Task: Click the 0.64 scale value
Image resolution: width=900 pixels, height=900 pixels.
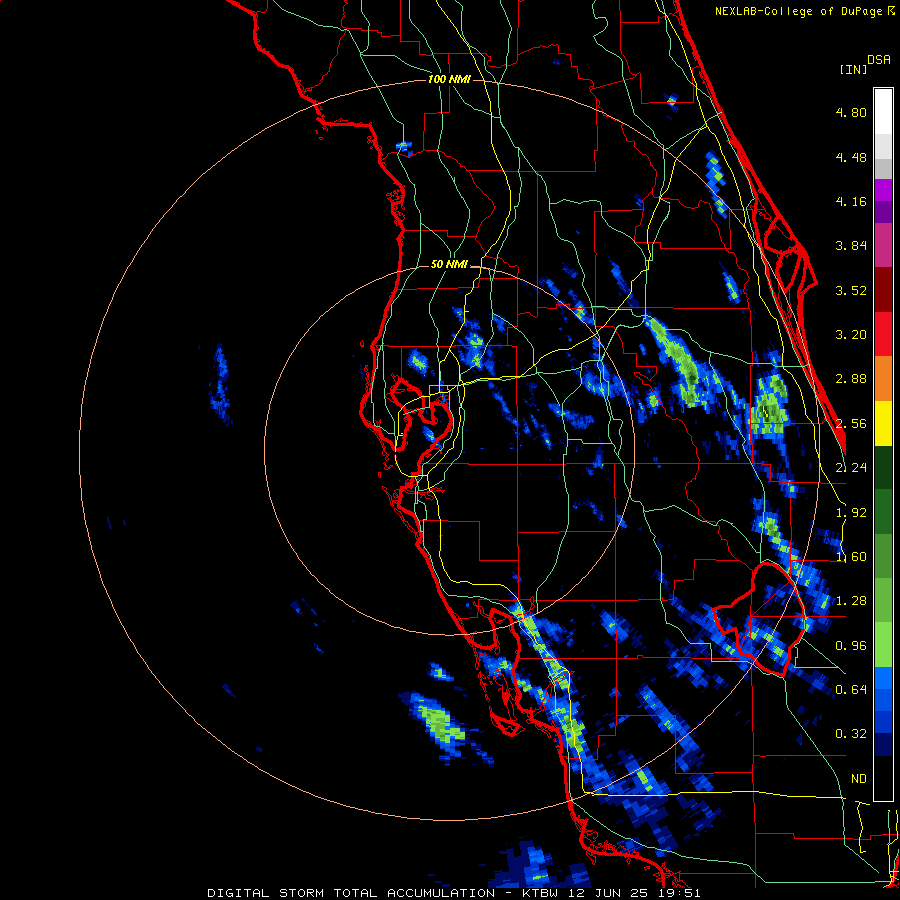Action: 851,689
